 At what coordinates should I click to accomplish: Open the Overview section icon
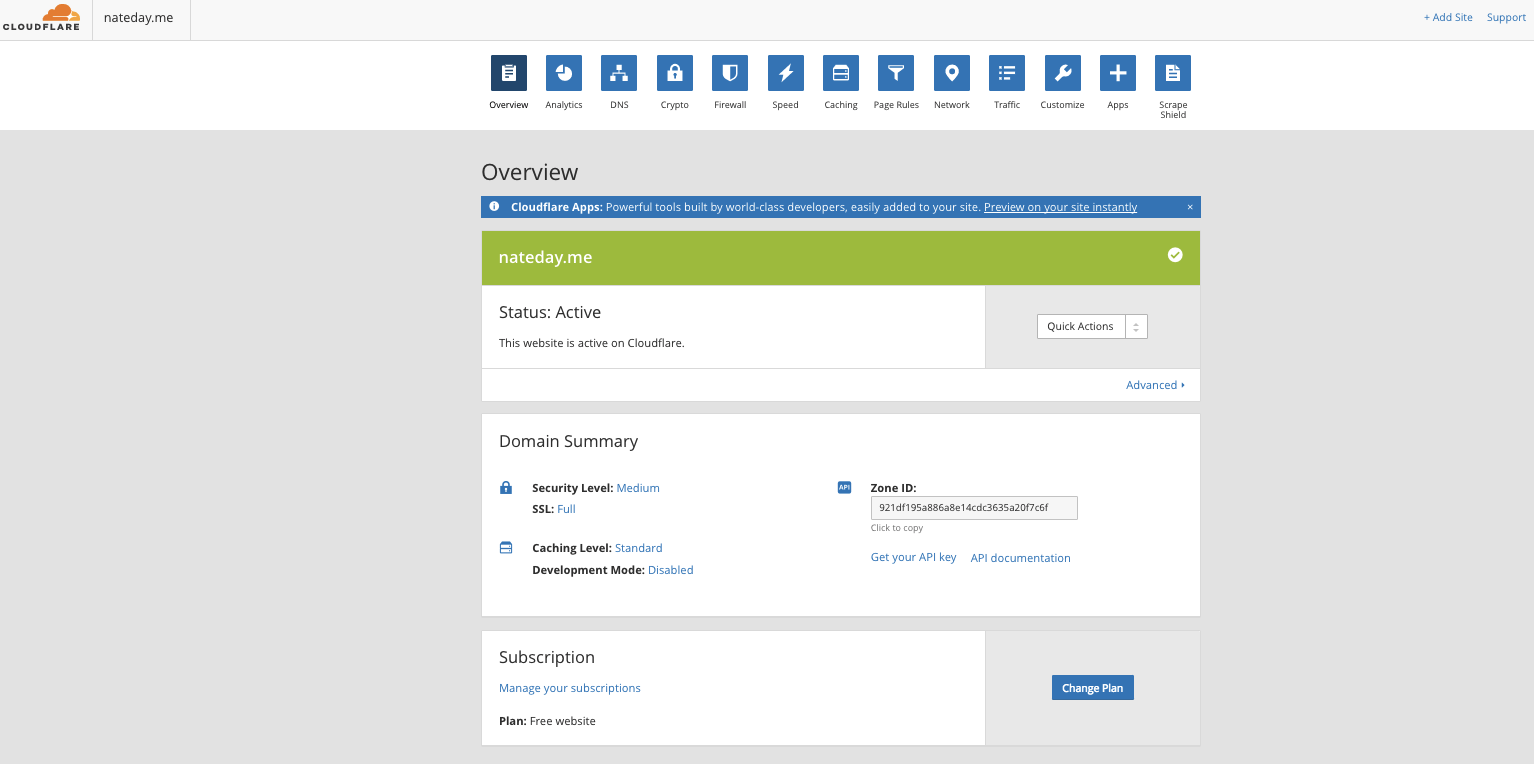coord(509,73)
